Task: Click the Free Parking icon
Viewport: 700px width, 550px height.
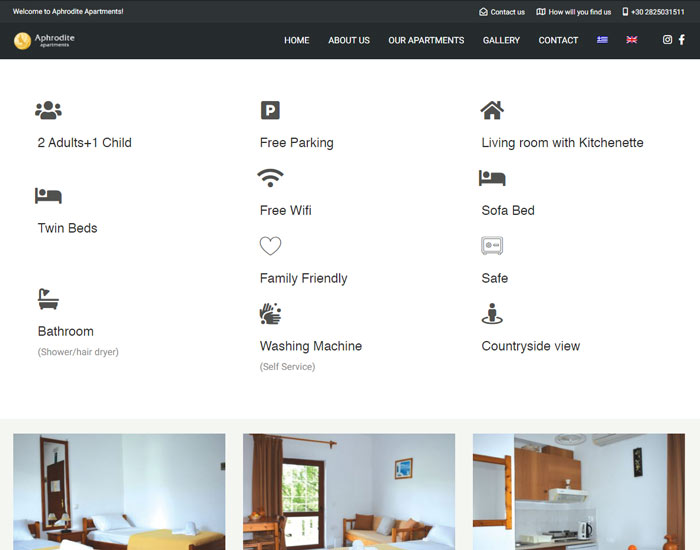Action: 270,111
